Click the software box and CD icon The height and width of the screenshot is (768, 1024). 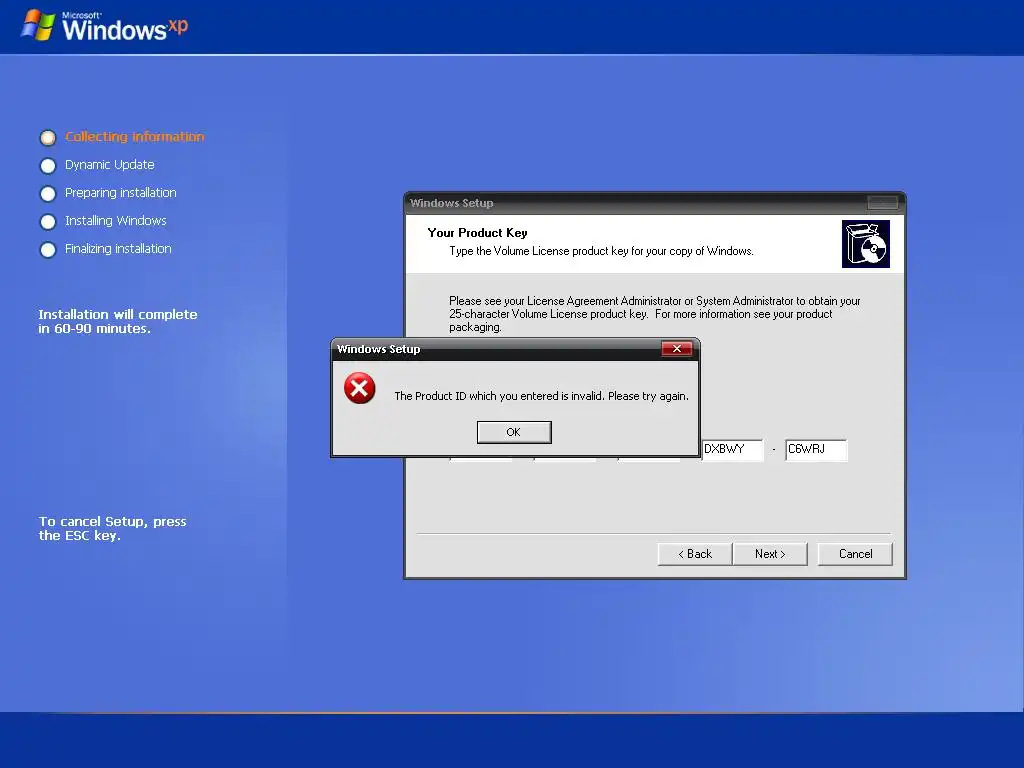pyautogui.click(x=866, y=244)
